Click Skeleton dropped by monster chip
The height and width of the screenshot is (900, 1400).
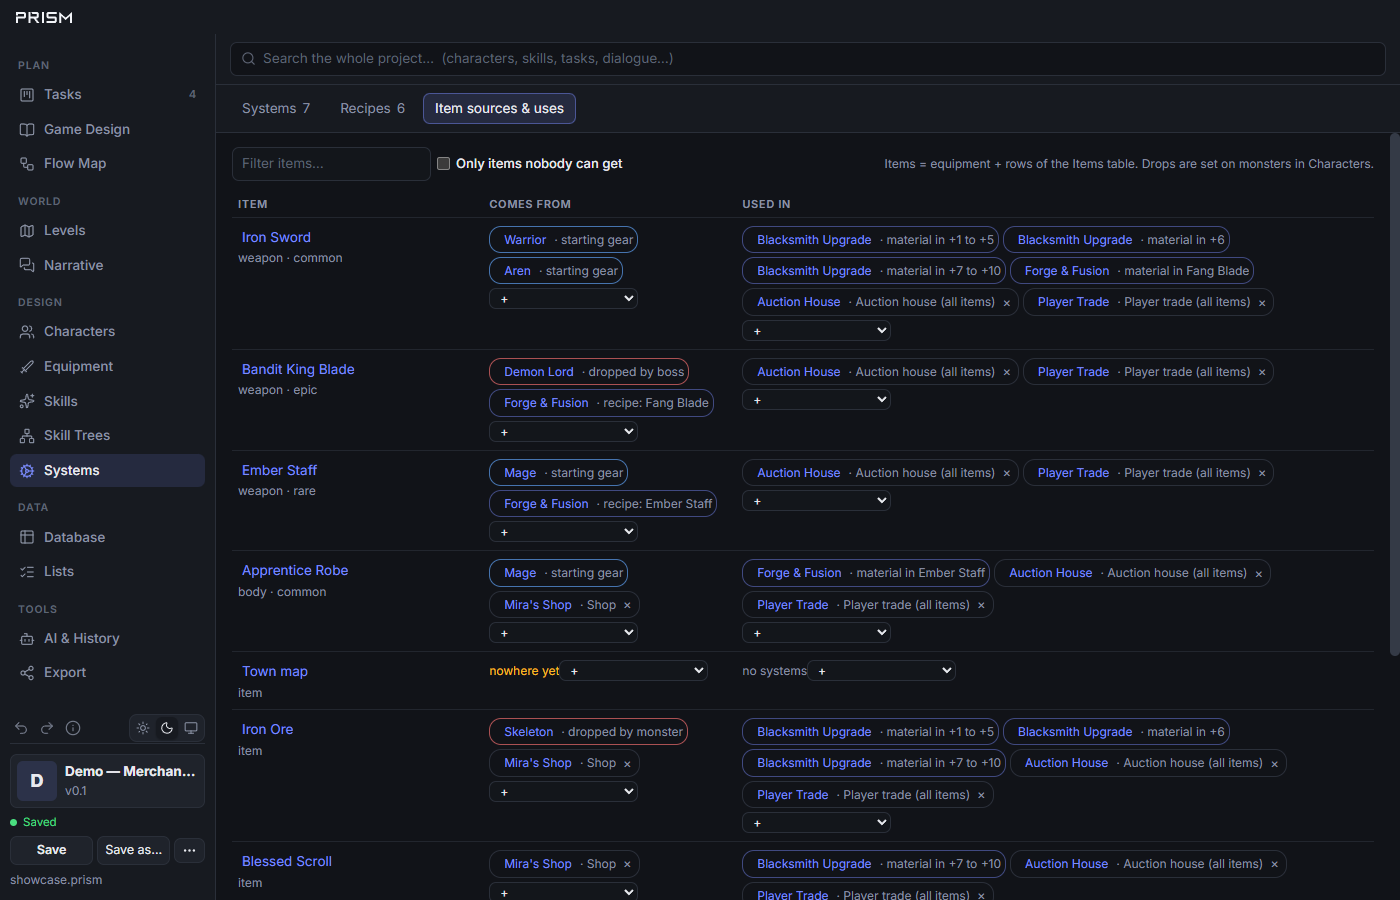[589, 732]
